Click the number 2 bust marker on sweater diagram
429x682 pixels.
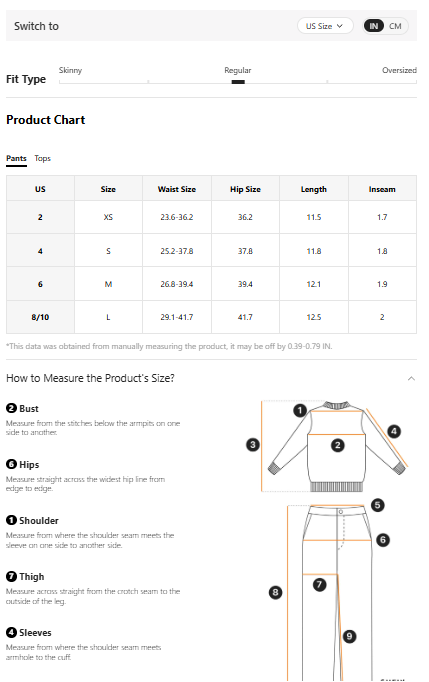click(x=338, y=445)
